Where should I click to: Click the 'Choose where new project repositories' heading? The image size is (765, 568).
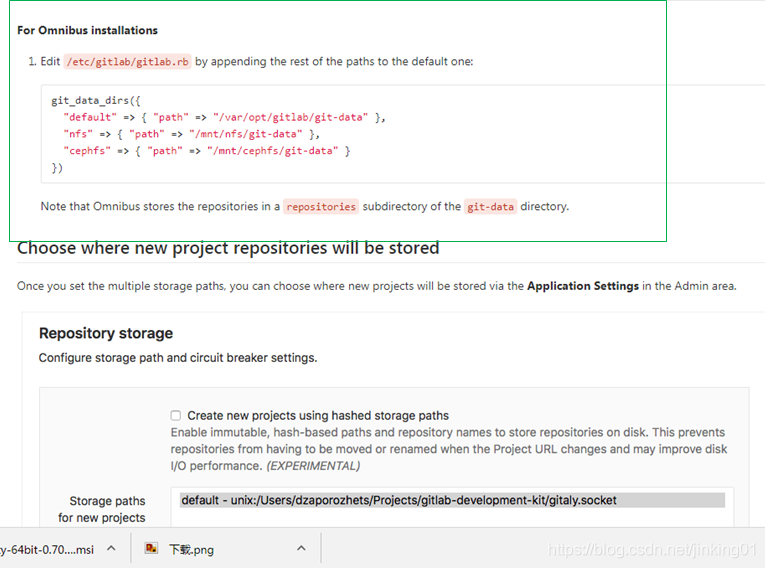[228, 248]
